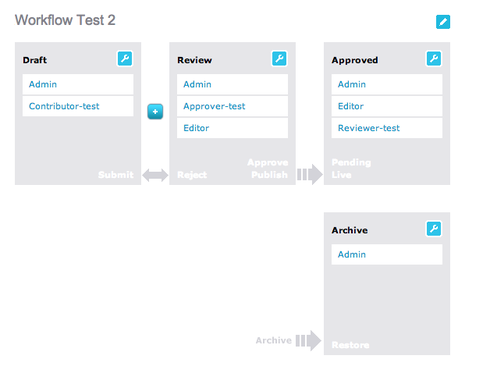Select Admin role in Archive step
This screenshot has width=490, height=384.
387,254
